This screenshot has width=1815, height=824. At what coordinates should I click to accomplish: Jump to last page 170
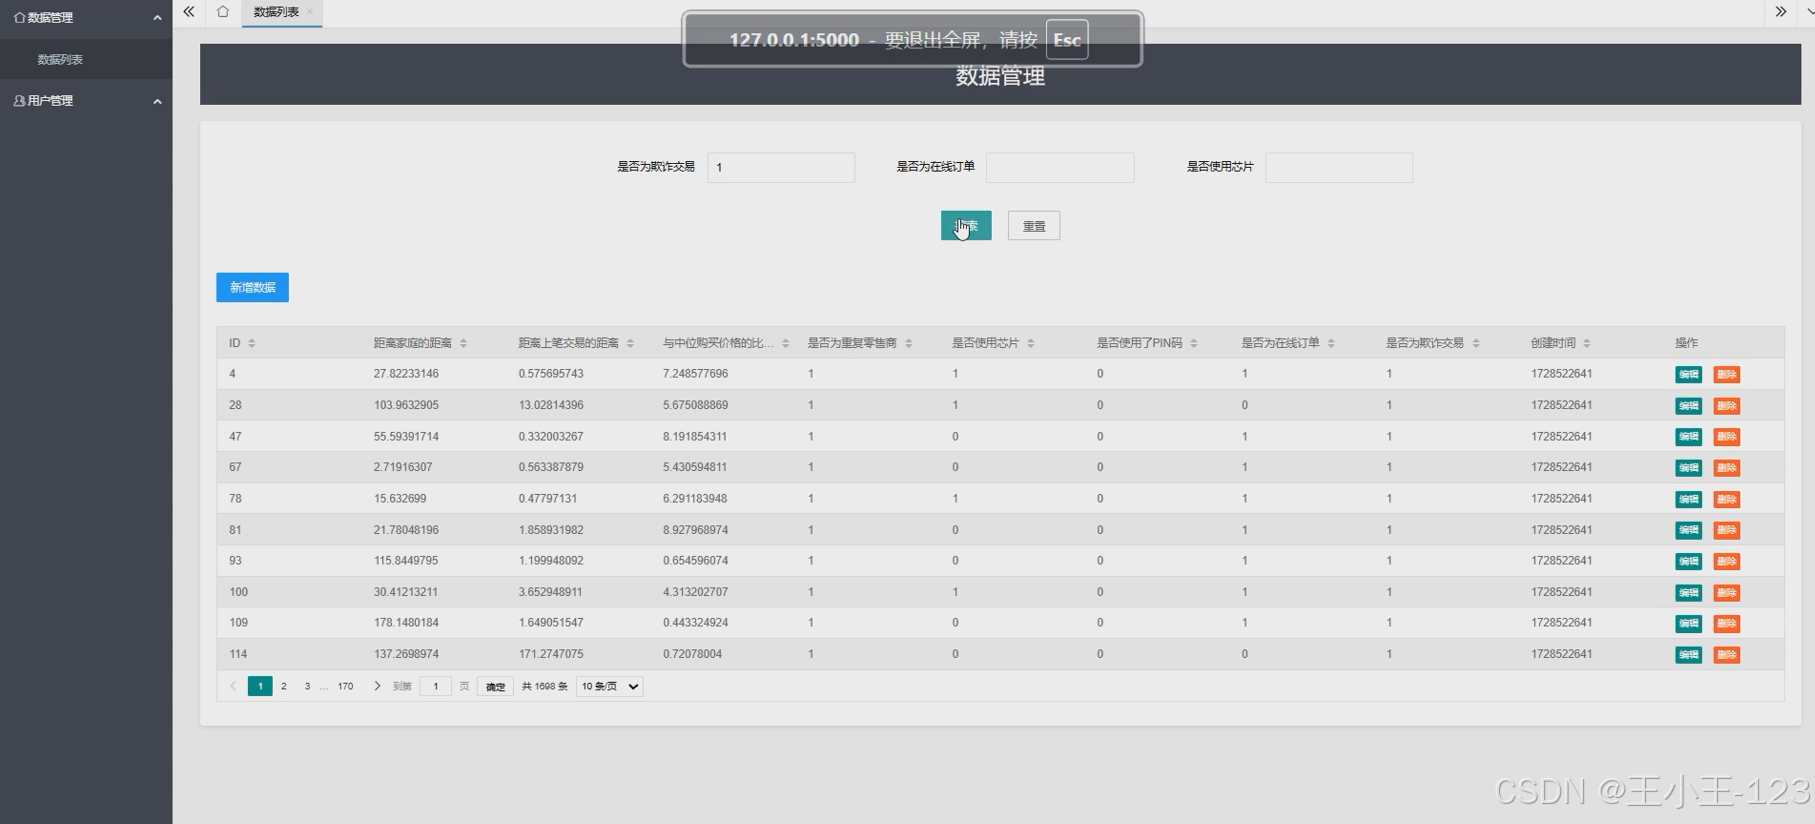click(345, 686)
